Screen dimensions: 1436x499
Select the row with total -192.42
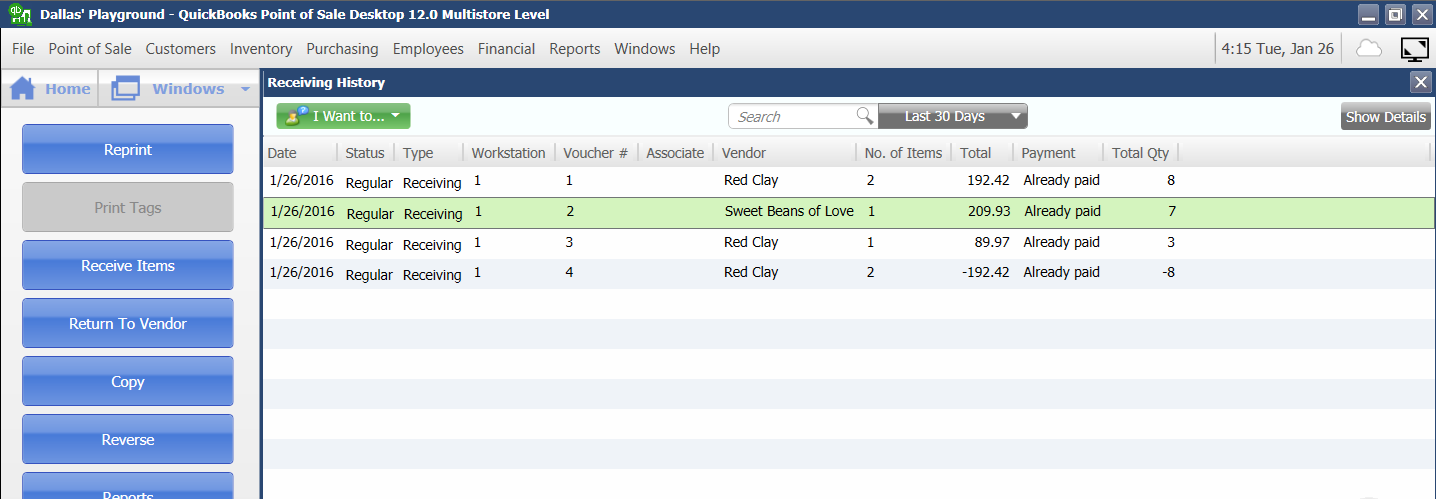[x=849, y=273]
